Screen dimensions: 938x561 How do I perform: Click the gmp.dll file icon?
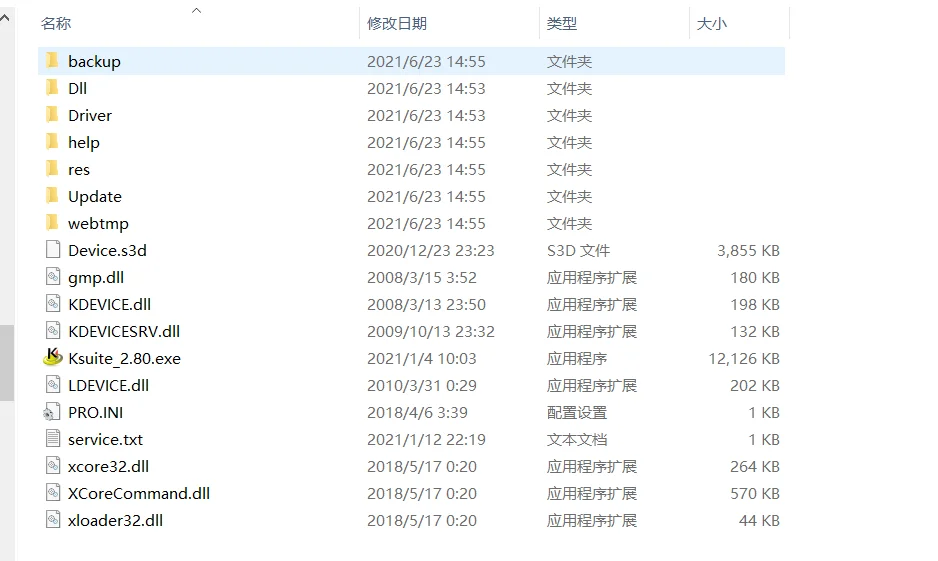pos(53,276)
